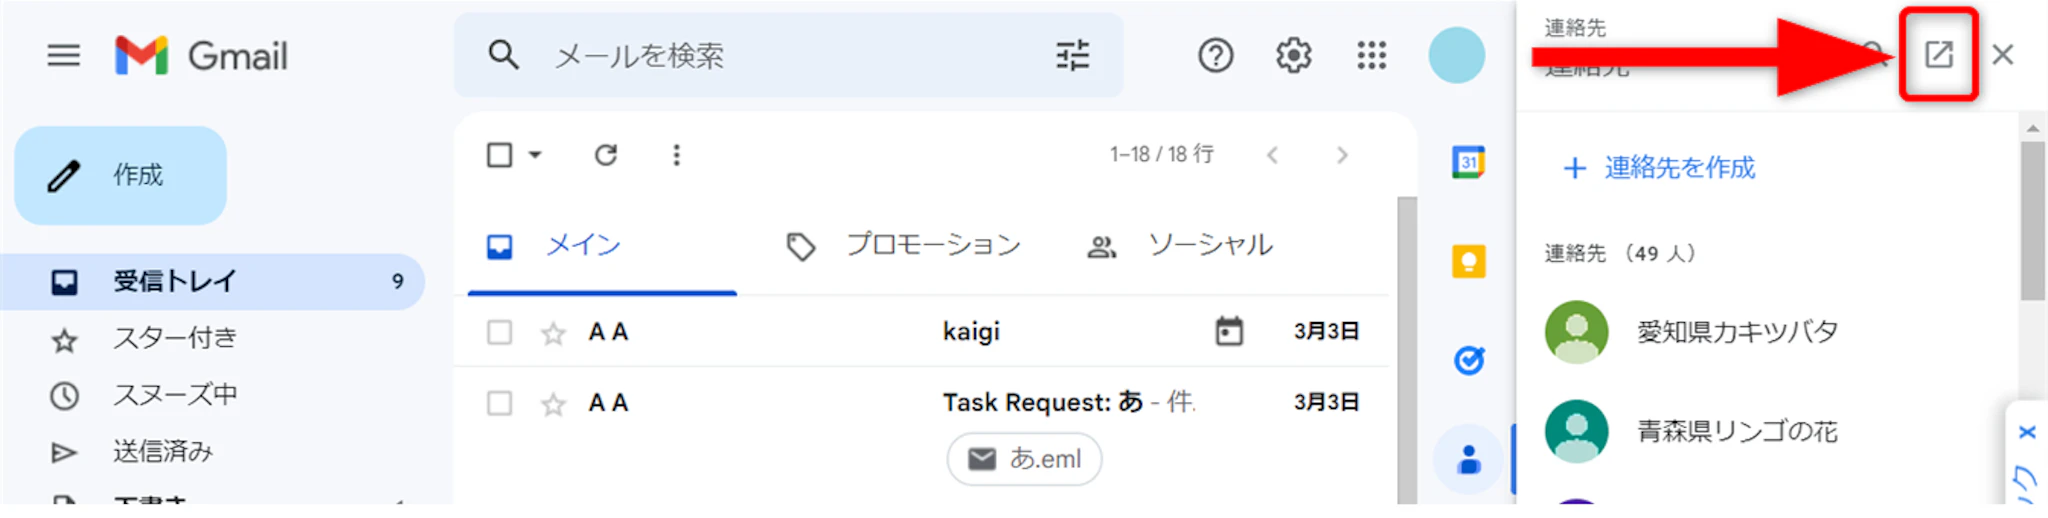
Task: Open the Gmail main menu hamburger icon
Action: coord(64,55)
